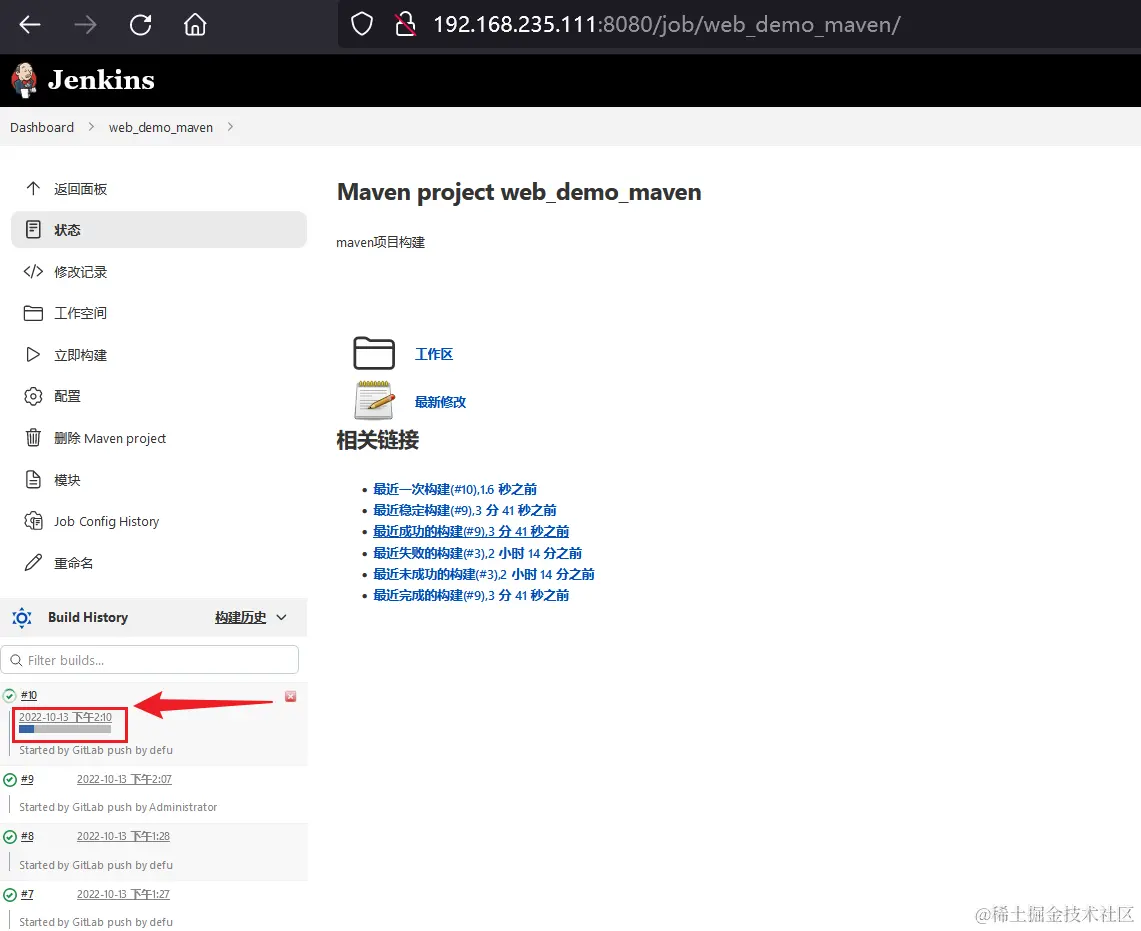This screenshot has height=931, width=1141.
Task: Open the Jenkins home title link
Action: (101, 80)
